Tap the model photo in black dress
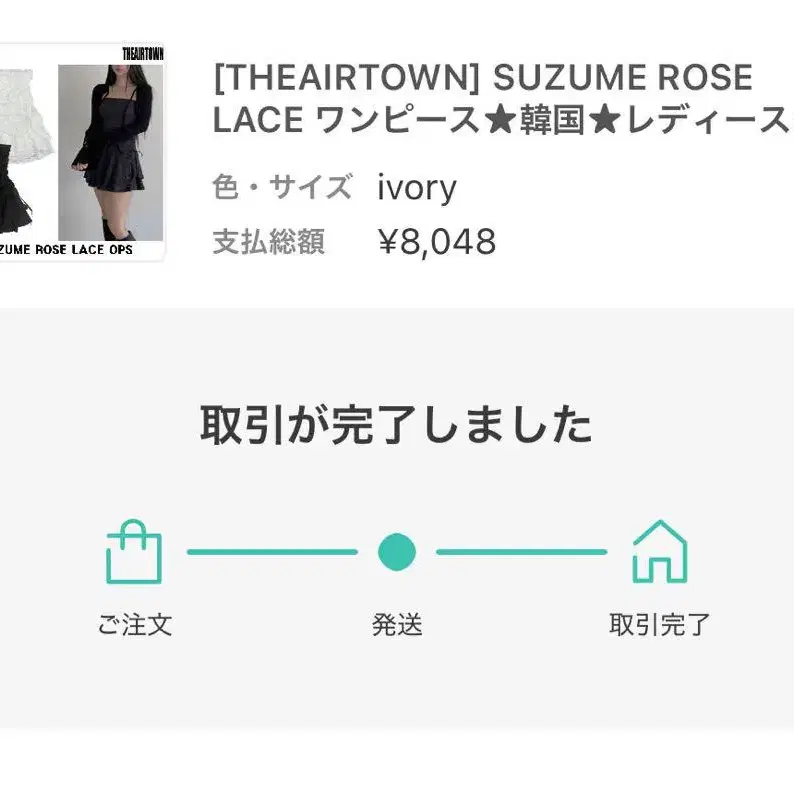The width and height of the screenshot is (794, 794). [x=110, y=152]
